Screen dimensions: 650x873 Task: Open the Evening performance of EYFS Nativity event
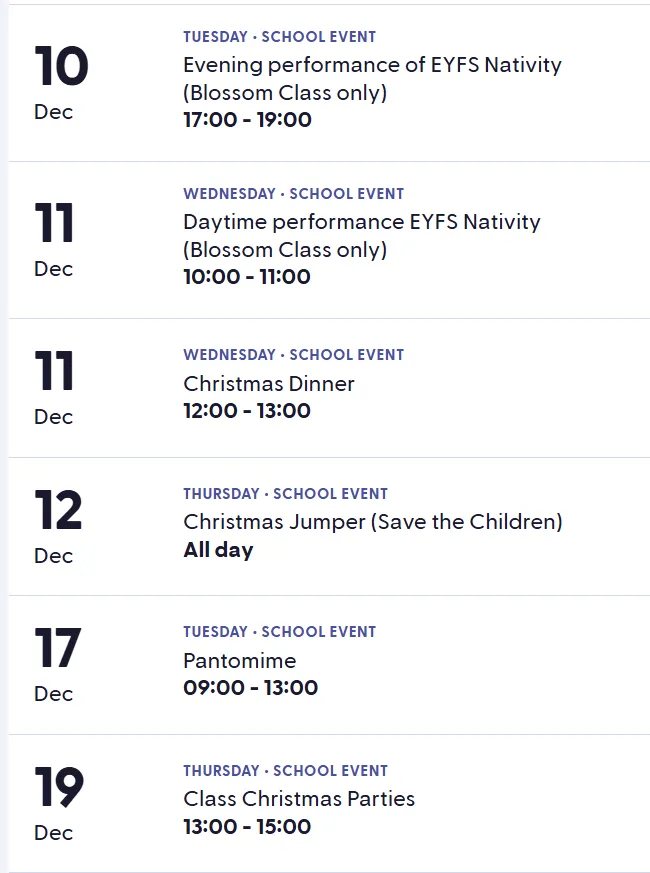pyautogui.click(x=372, y=66)
